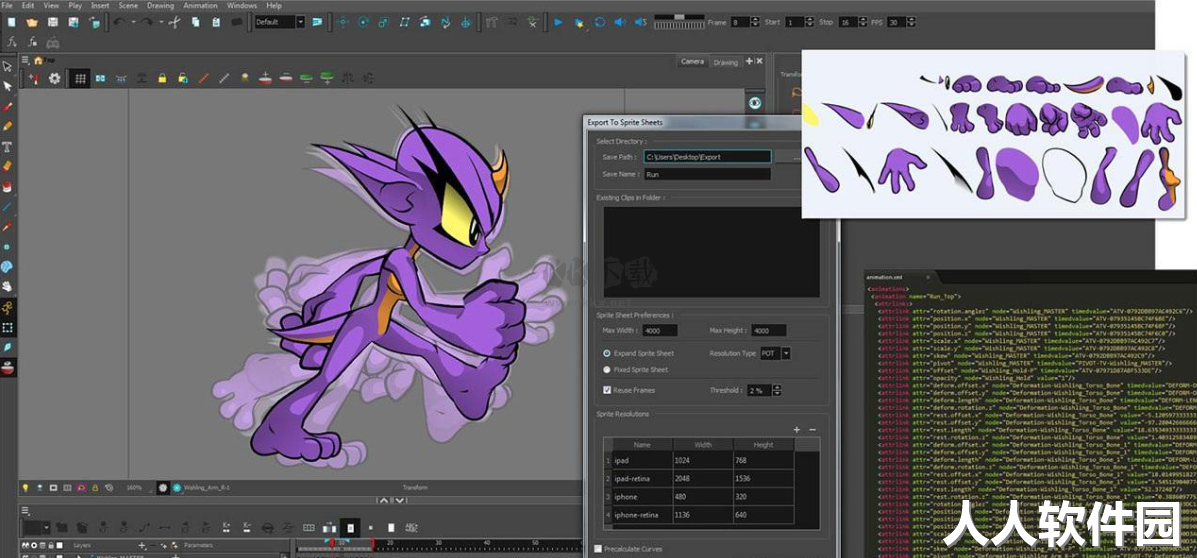Image resolution: width=1197 pixels, height=558 pixels.
Task: Open the dropdown arrow beside Undo
Action: pos(133,22)
